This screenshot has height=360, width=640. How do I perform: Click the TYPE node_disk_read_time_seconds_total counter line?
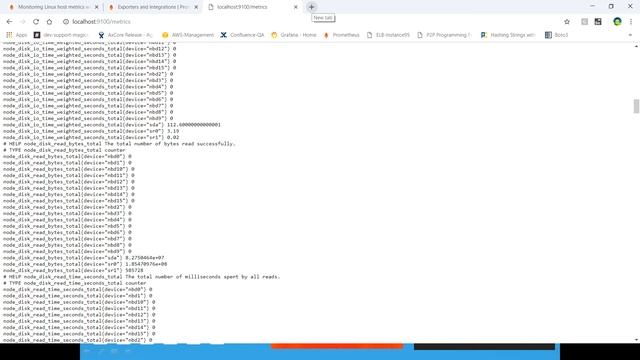[x=75, y=283]
